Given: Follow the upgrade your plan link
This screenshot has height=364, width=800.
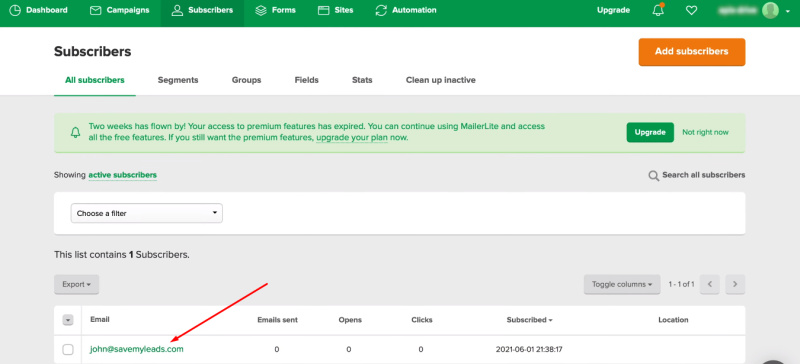Looking at the screenshot, I should [352, 138].
